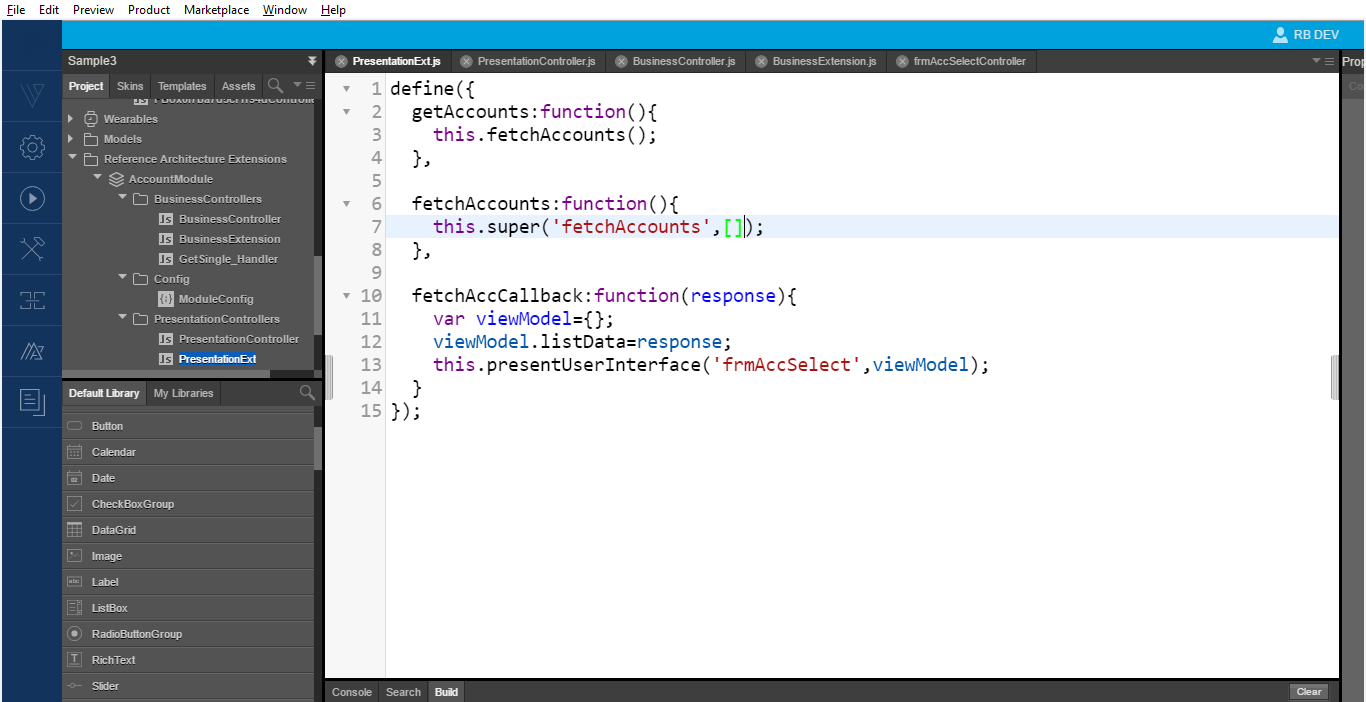
Task: Open the Product menu
Action: [149, 10]
